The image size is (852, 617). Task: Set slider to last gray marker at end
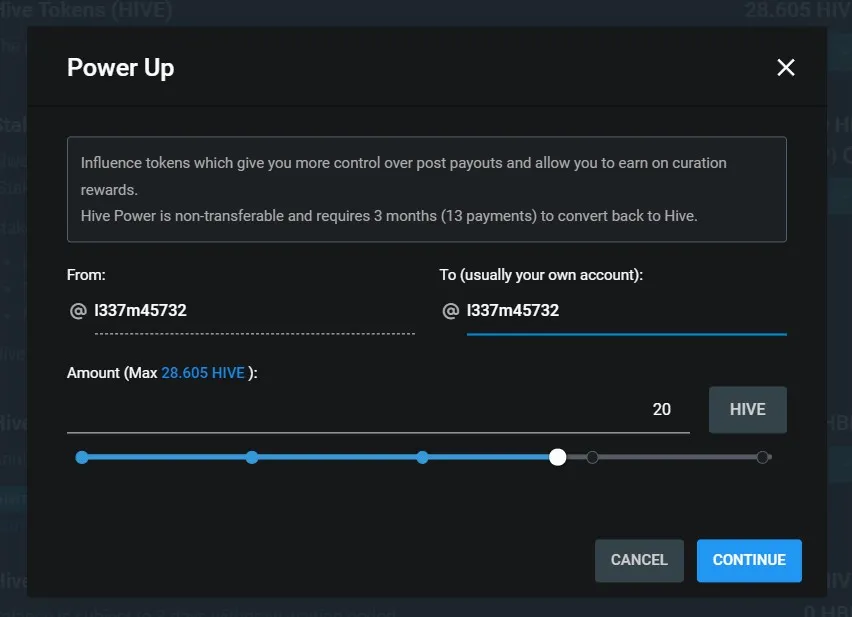(x=763, y=457)
